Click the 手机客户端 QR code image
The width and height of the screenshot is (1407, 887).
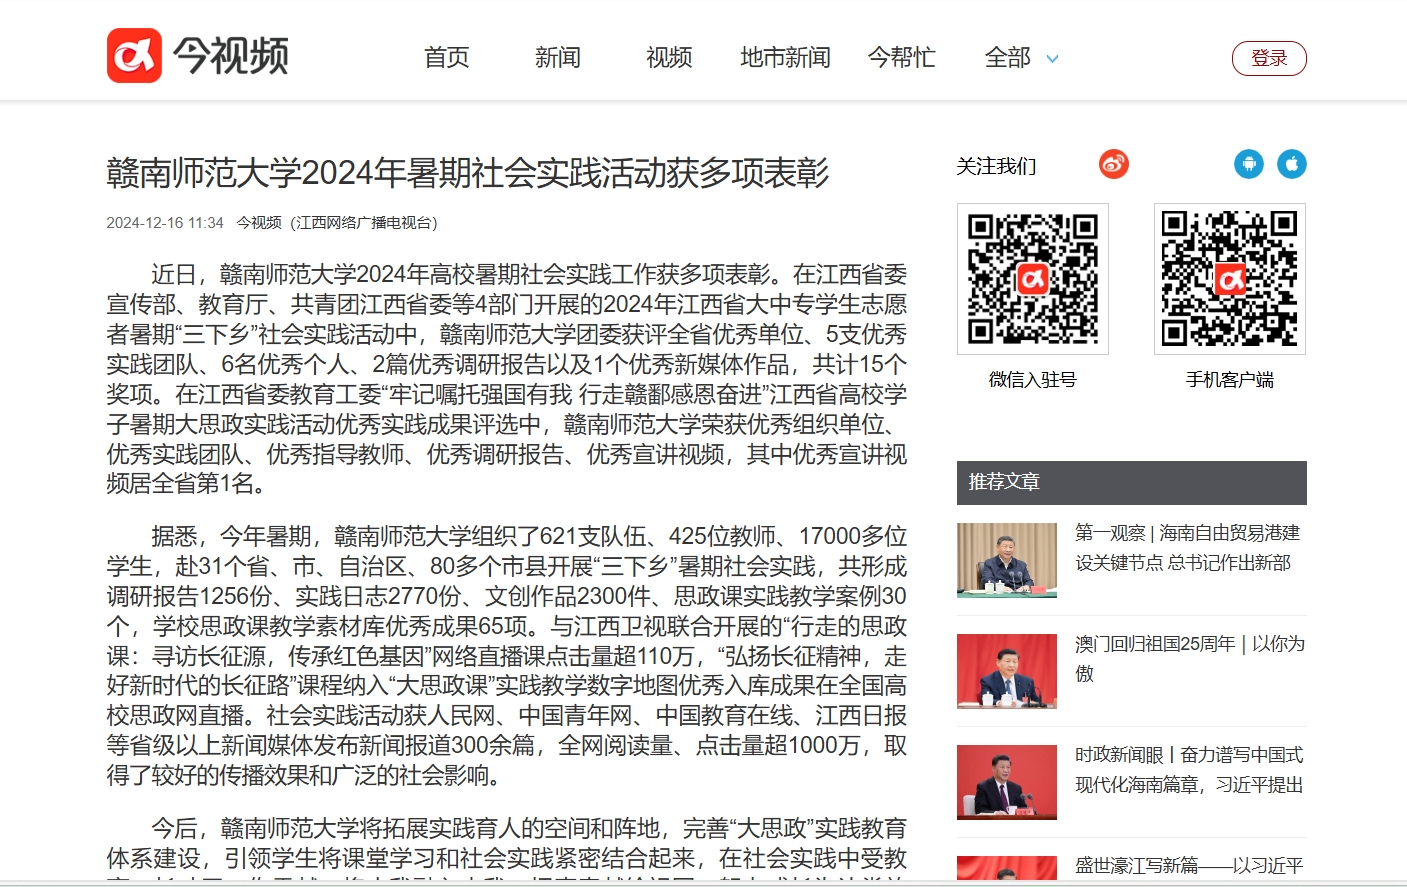[1230, 279]
